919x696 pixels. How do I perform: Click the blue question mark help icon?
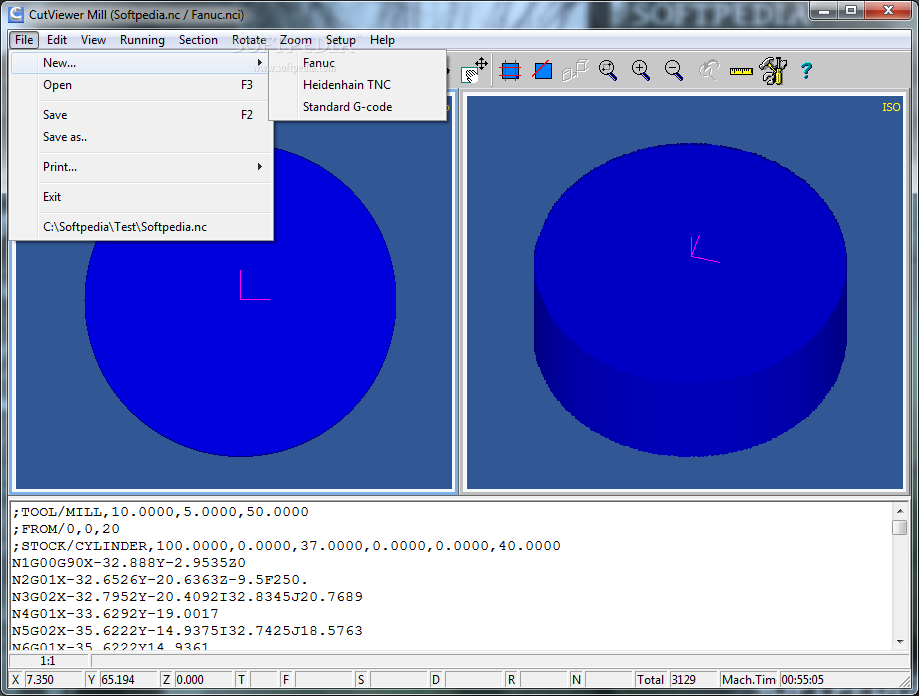[x=806, y=71]
